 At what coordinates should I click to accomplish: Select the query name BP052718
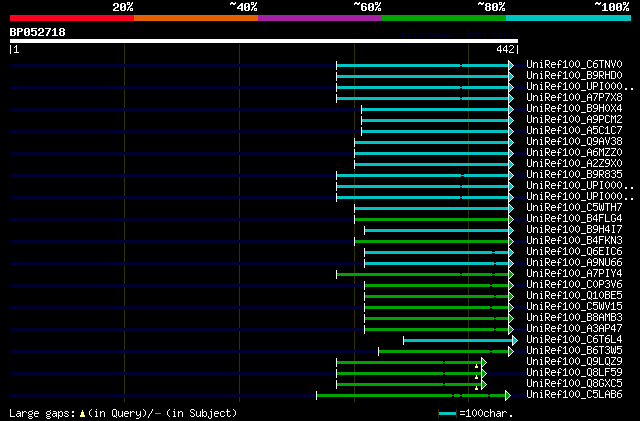click(38, 32)
